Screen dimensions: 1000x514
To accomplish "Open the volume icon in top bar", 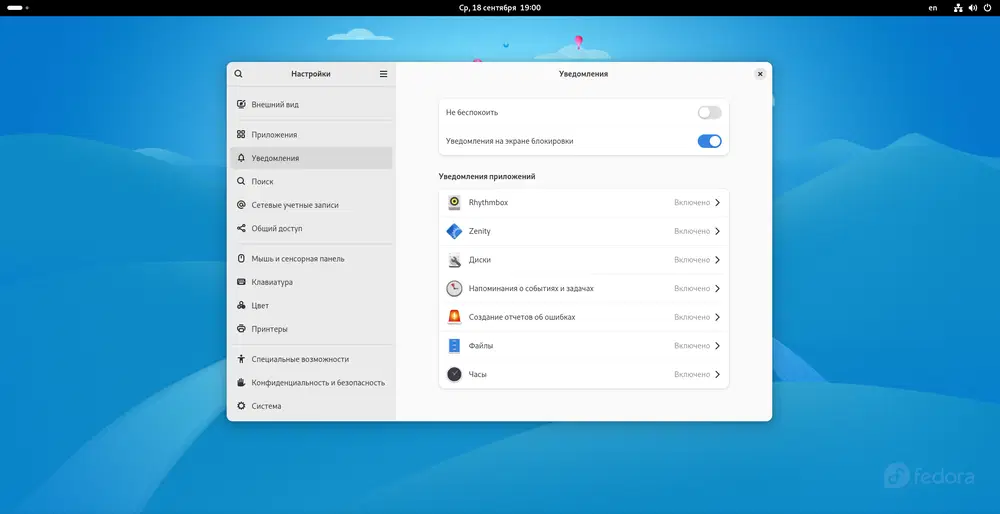I will coord(973,8).
